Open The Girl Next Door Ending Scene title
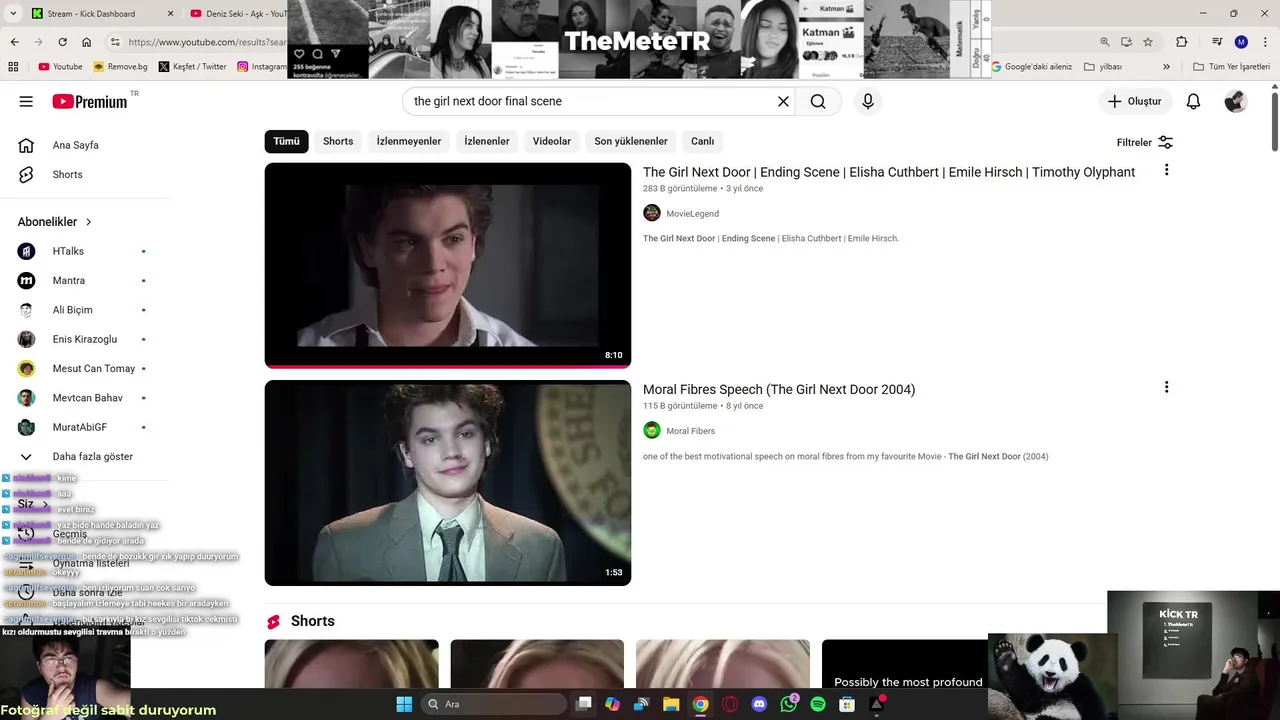The image size is (1280, 720). point(889,172)
